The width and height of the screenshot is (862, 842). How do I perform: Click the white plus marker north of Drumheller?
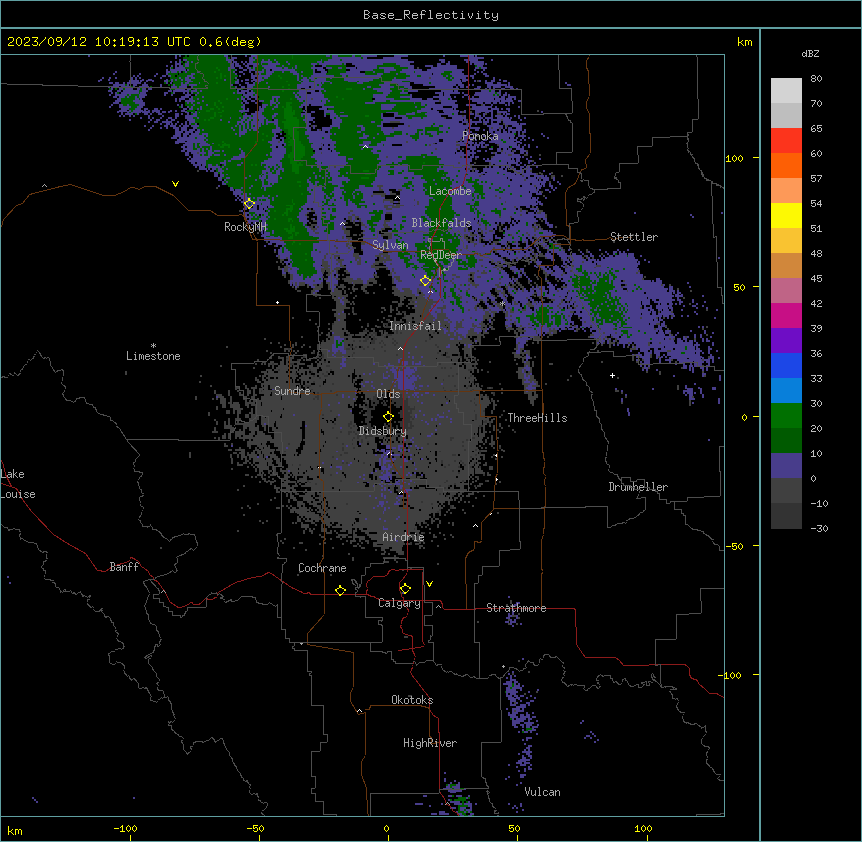point(612,375)
